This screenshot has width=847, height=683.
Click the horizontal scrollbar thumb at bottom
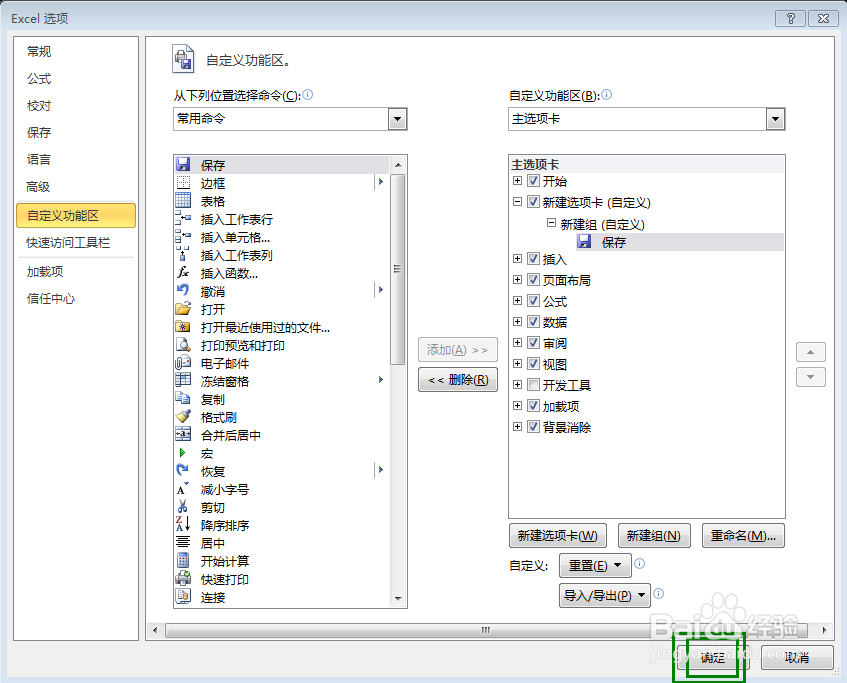click(x=486, y=630)
